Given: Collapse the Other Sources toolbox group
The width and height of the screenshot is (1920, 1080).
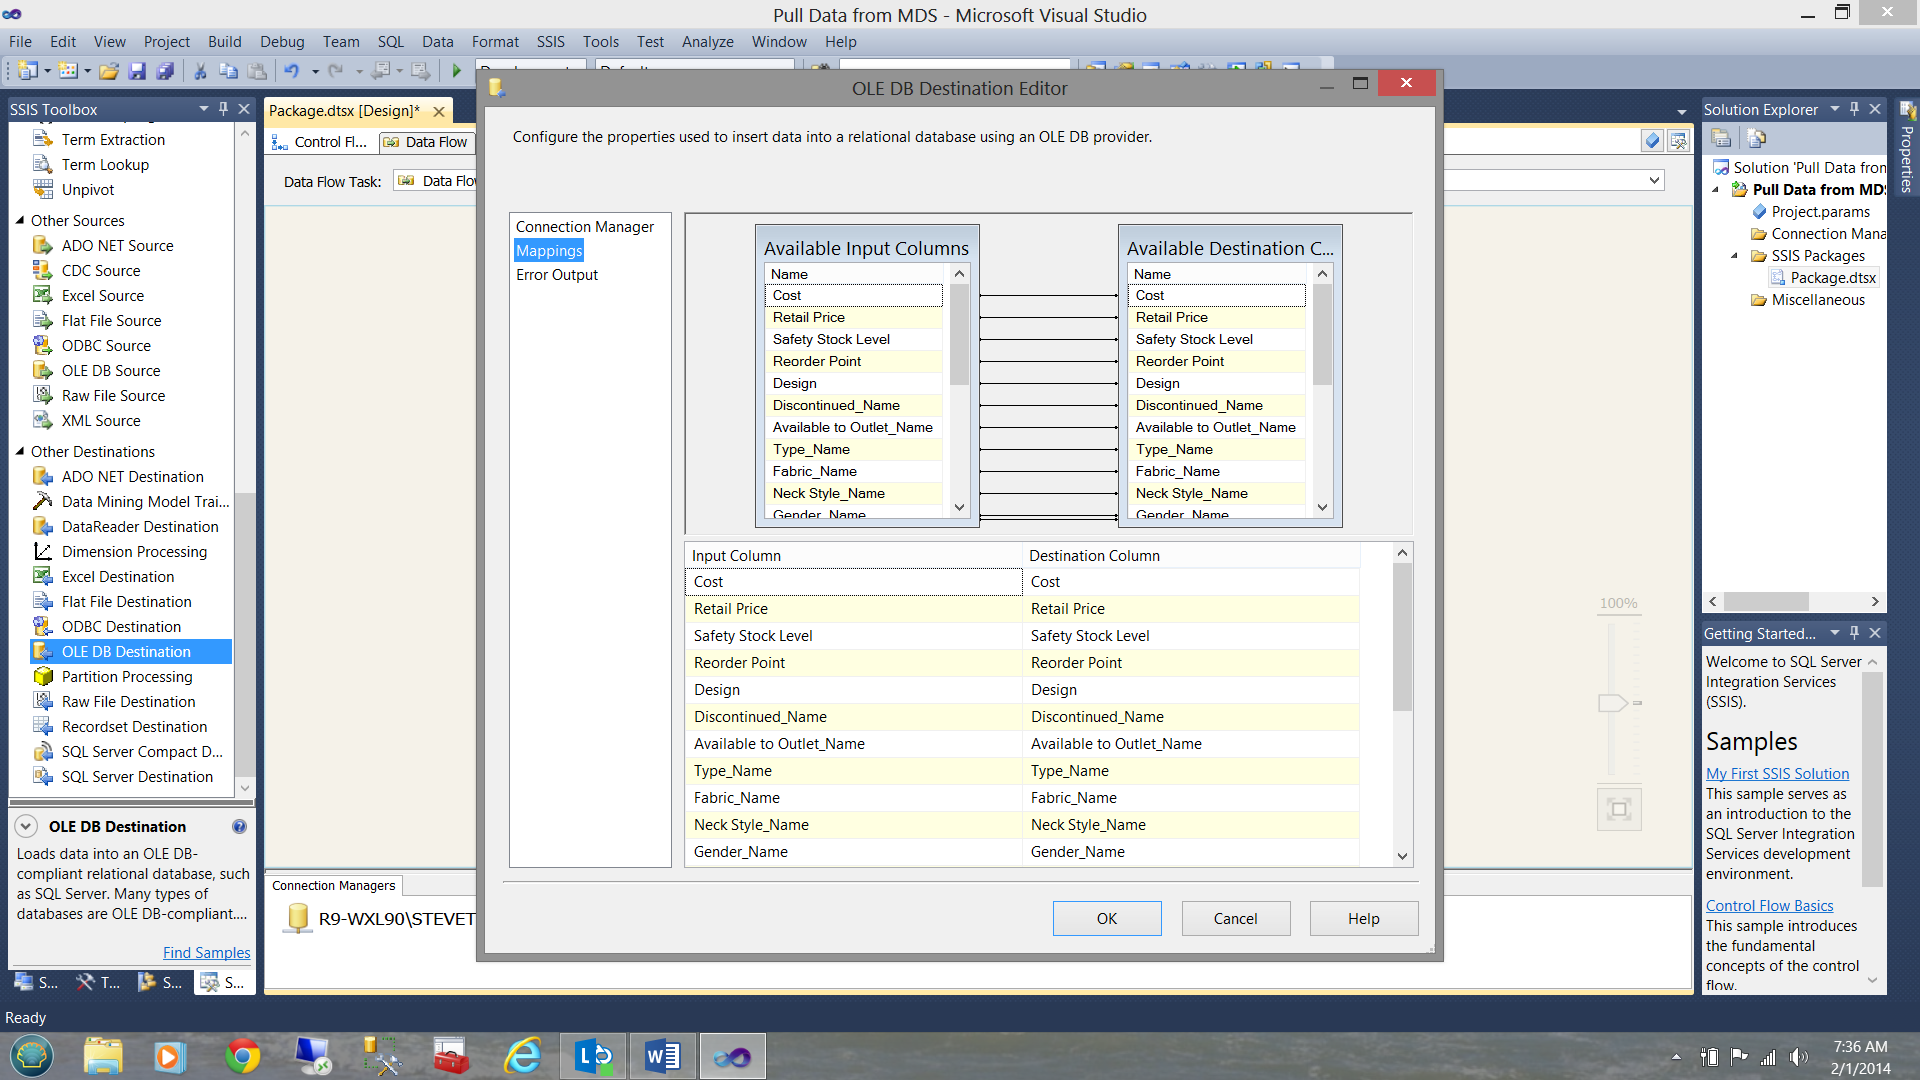Looking at the screenshot, I should click(20, 220).
